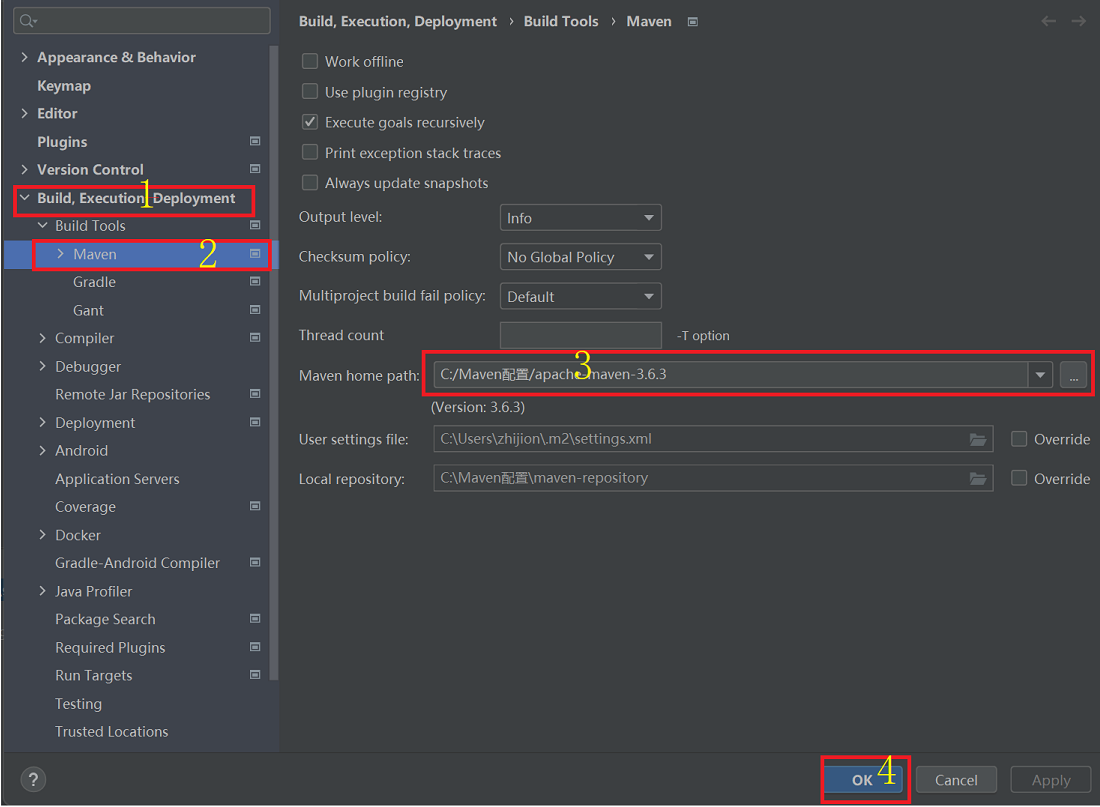Click the browse (...) button for Maven home
The height and width of the screenshot is (807, 1100).
1073,375
